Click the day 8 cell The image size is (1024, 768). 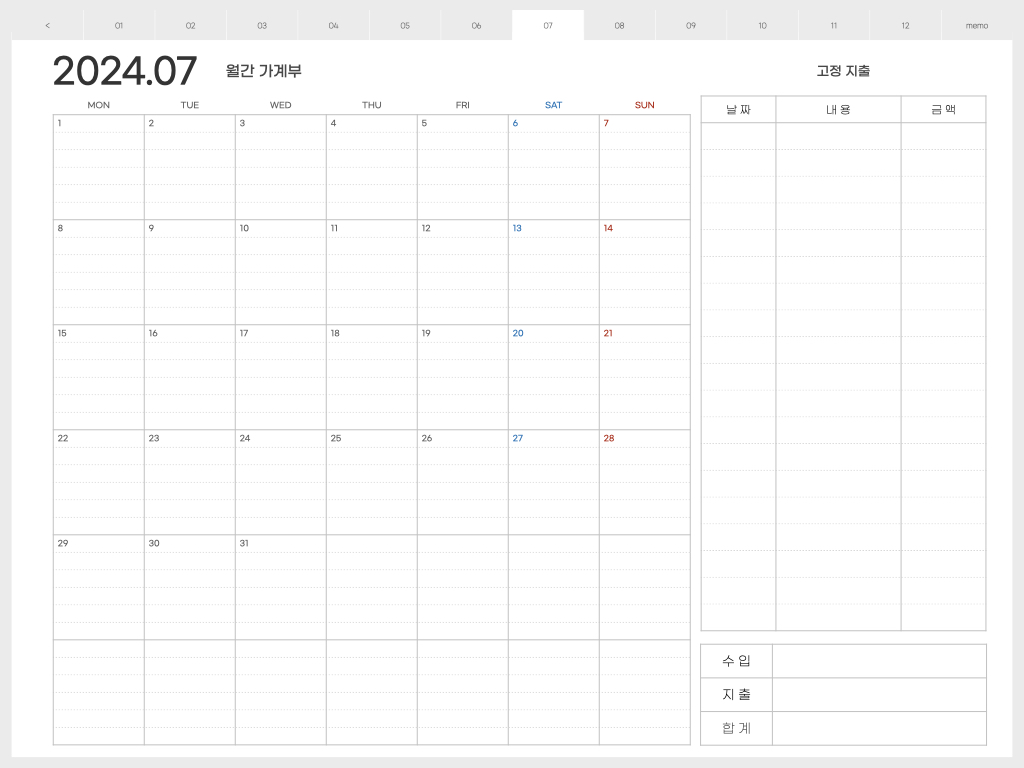[x=99, y=272]
